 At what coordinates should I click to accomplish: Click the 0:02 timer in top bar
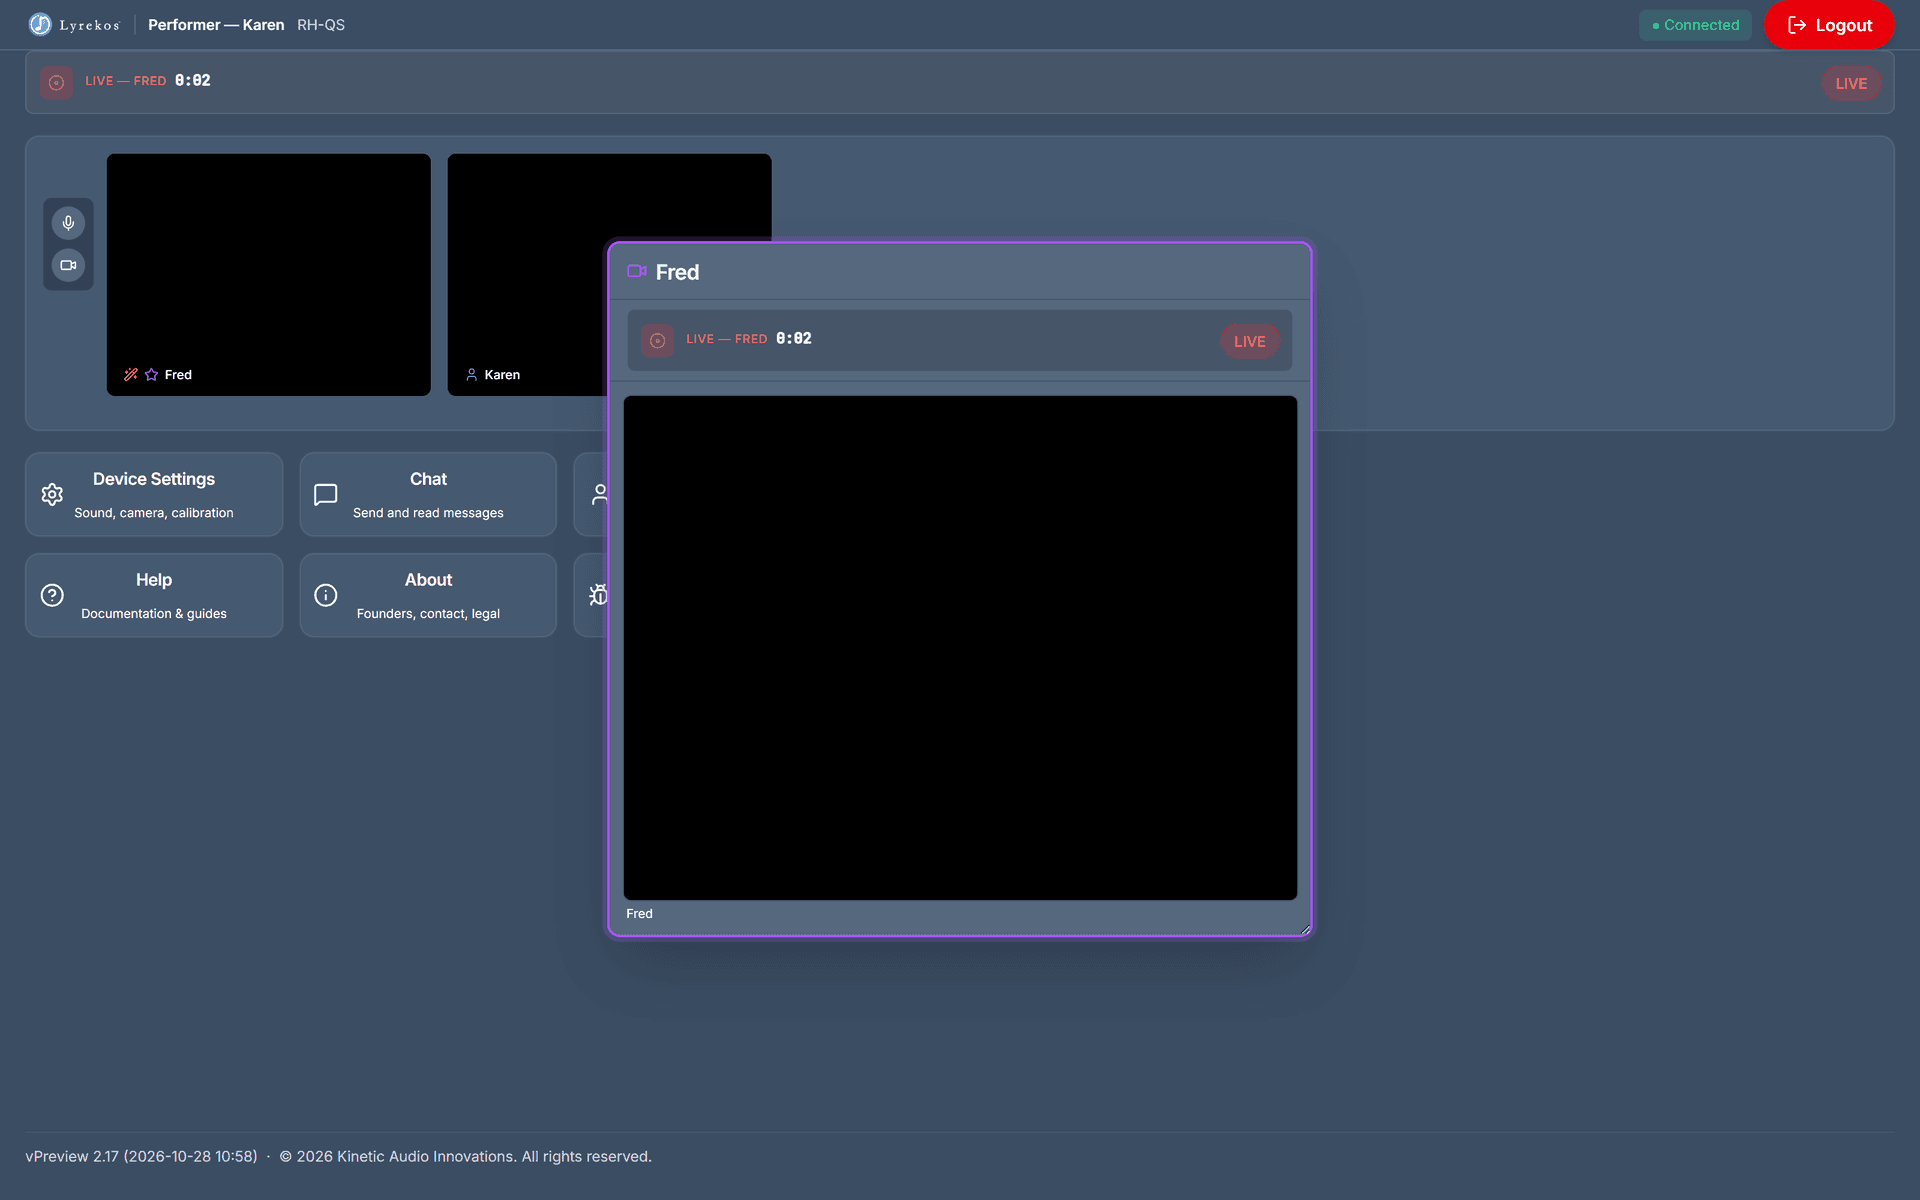[x=193, y=81]
